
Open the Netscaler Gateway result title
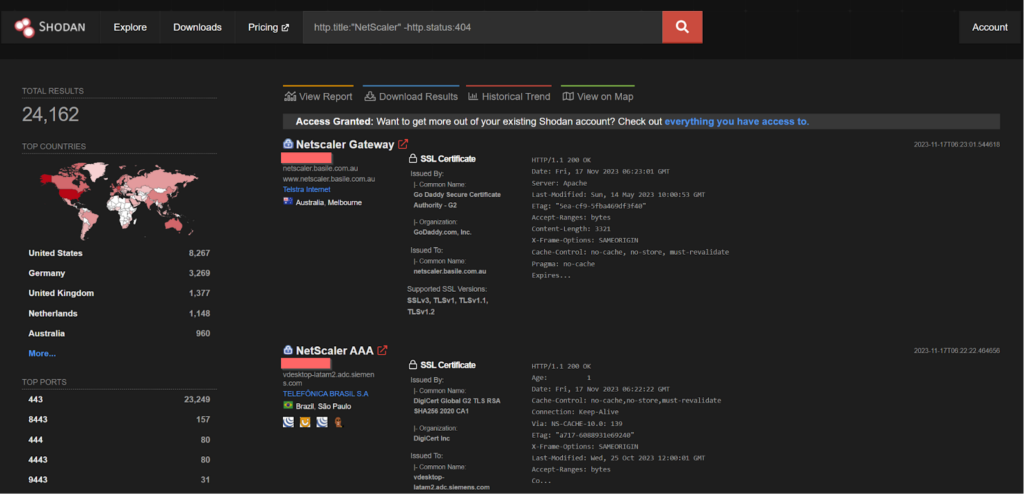[345, 144]
